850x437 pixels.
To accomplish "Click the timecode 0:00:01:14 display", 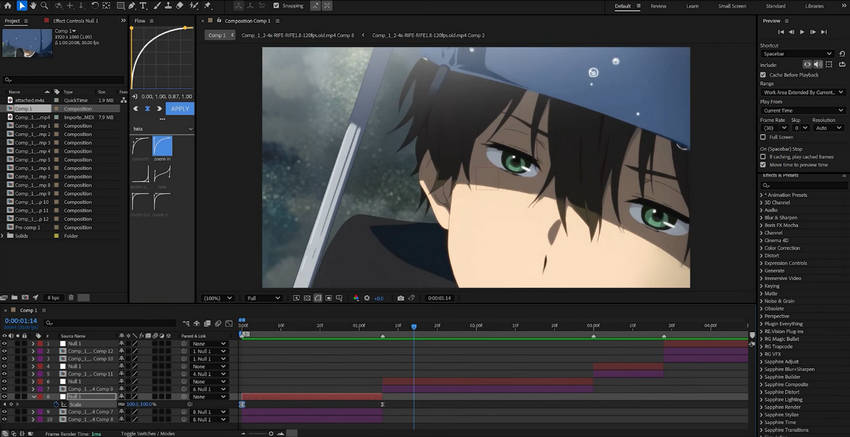I will click(21, 321).
